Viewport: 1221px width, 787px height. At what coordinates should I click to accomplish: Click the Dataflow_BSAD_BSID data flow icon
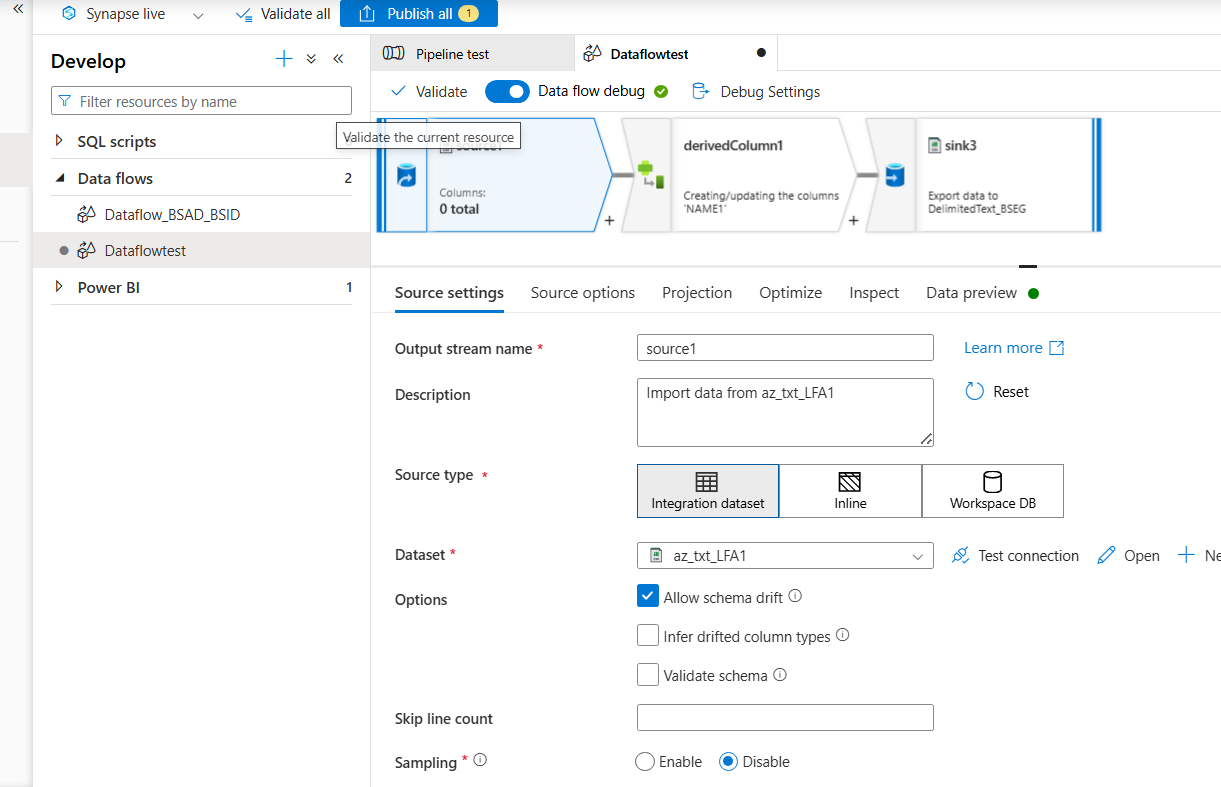[86, 215]
